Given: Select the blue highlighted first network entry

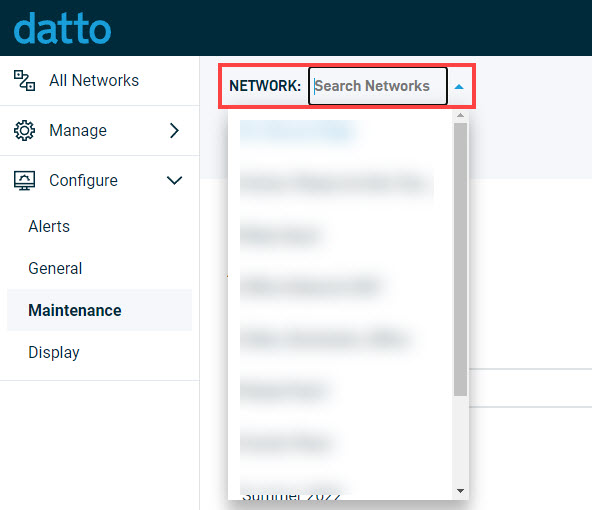Looking at the screenshot, I should [x=297, y=131].
